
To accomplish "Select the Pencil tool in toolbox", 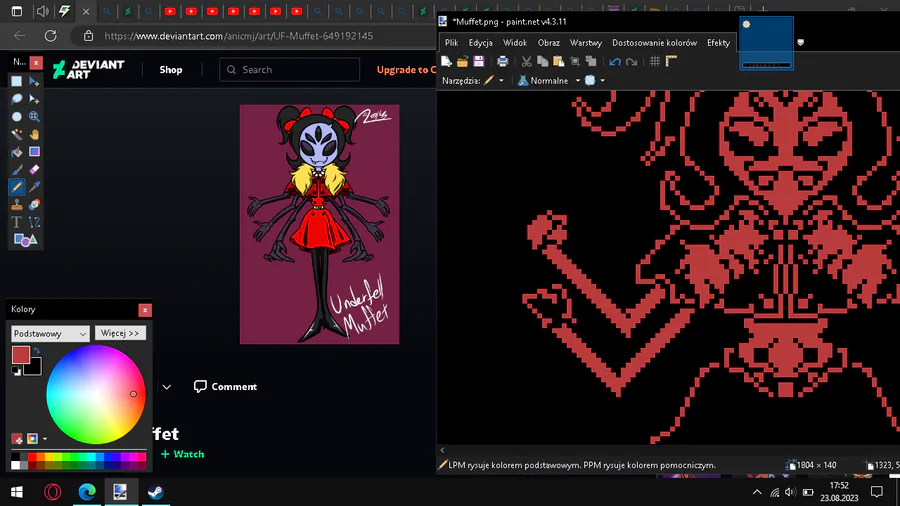I will tap(17, 187).
